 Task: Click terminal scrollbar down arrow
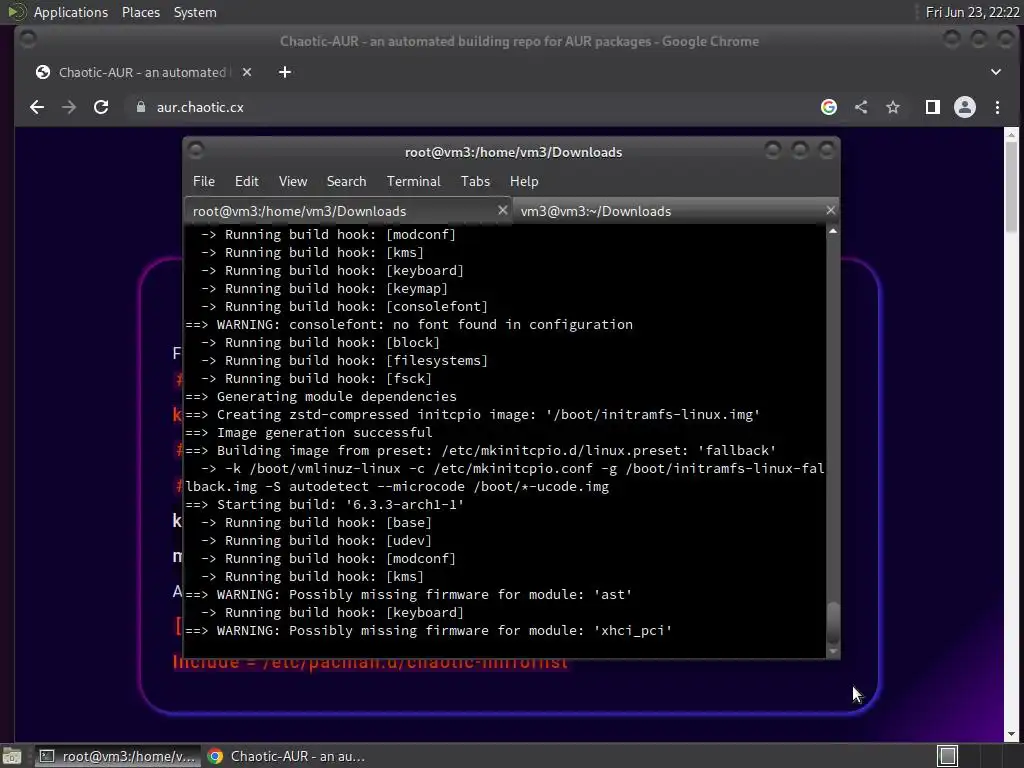pos(833,651)
